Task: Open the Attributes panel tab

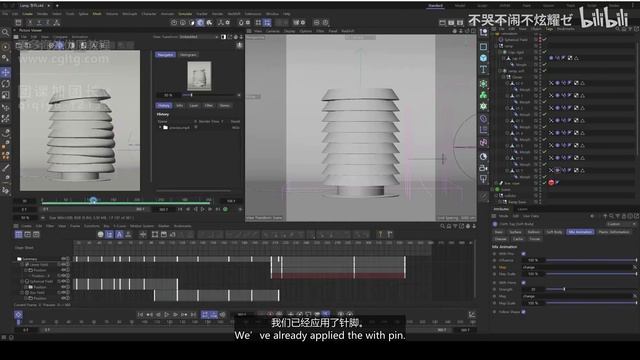Action: pos(502,209)
